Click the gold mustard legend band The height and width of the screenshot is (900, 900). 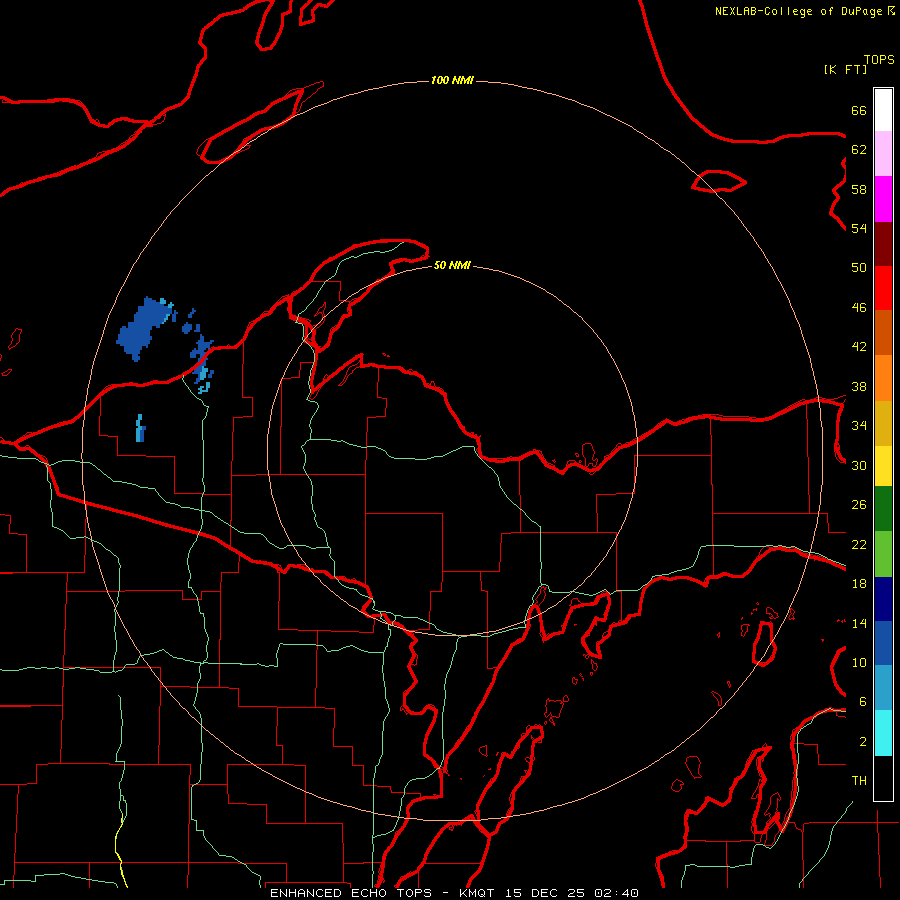[883, 424]
